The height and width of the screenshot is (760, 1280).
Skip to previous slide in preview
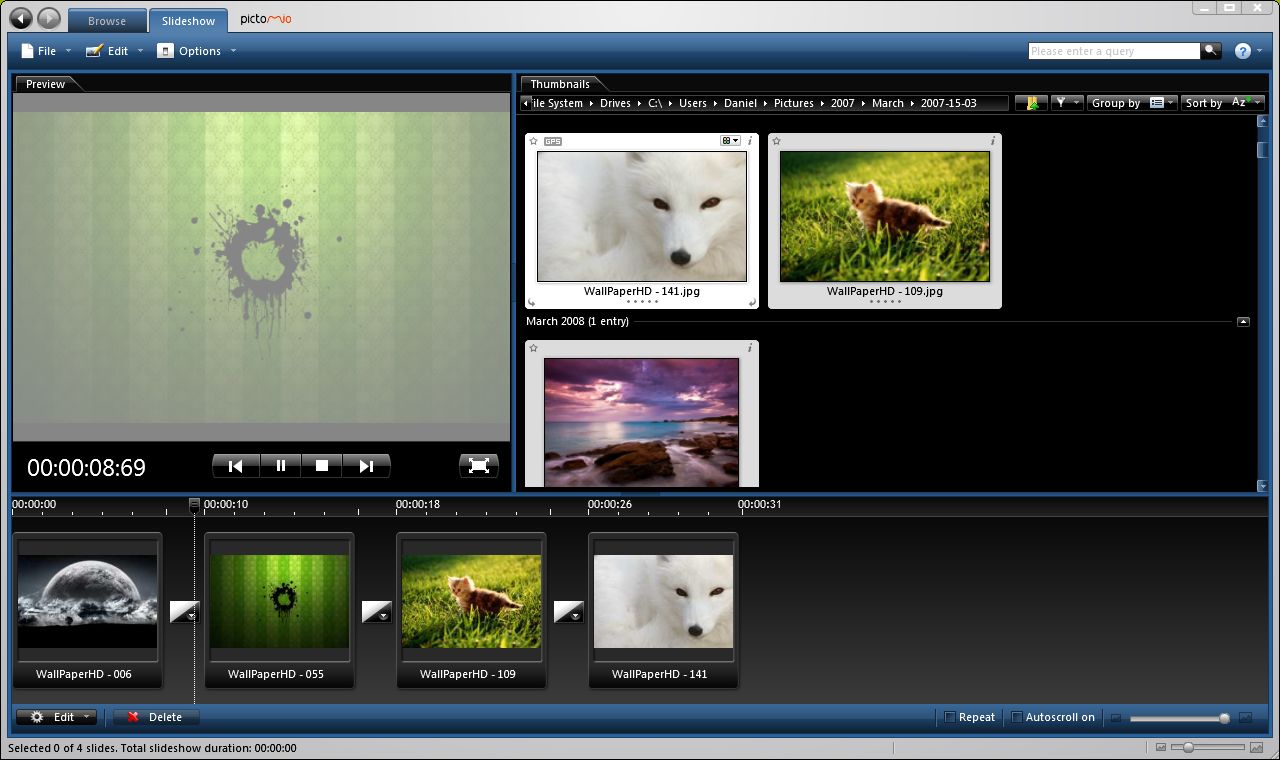(x=236, y=466)
